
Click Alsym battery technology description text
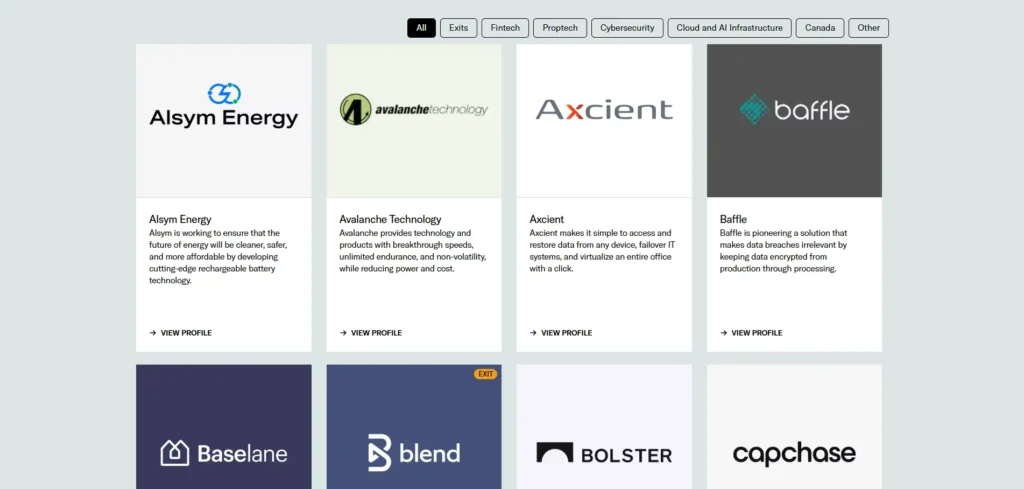217,257
